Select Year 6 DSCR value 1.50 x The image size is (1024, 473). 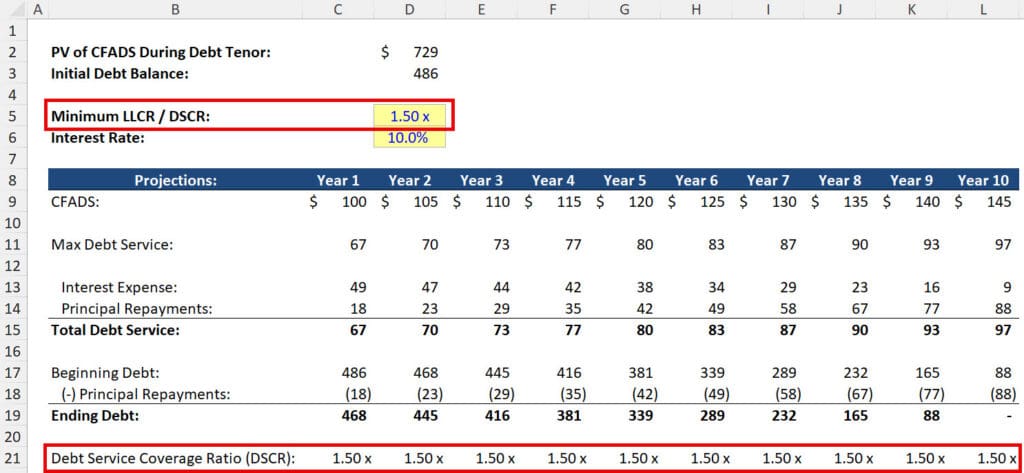pyautogui.click(x=711, y=458)
